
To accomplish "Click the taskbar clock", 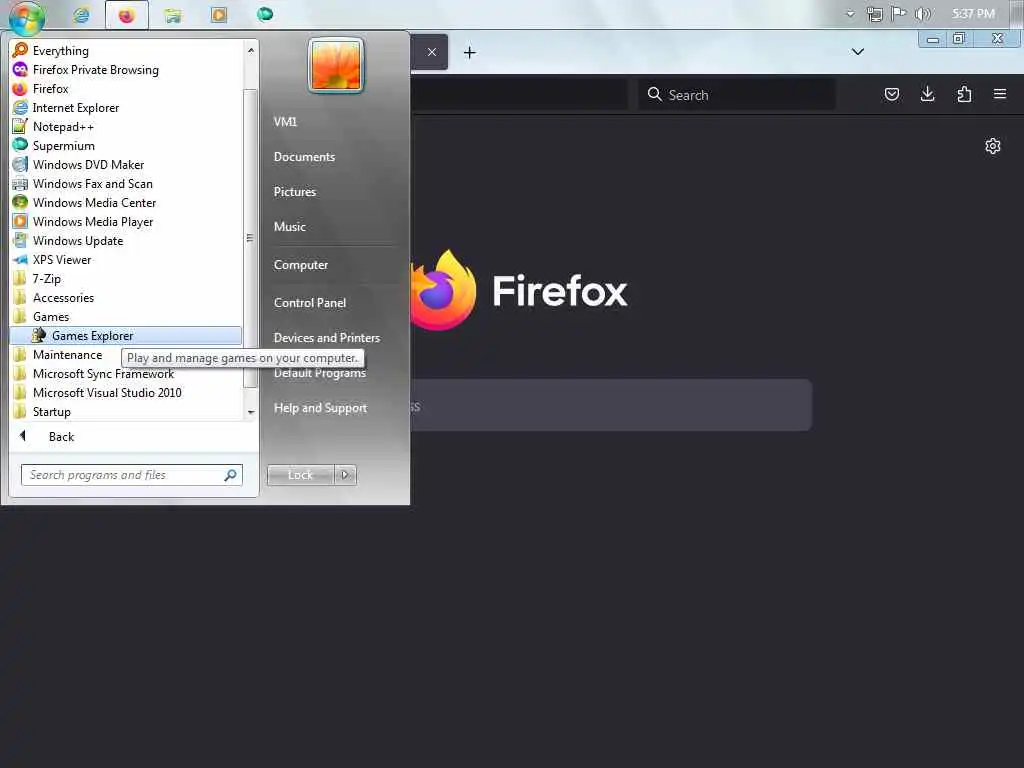I will tap(972, 14).
